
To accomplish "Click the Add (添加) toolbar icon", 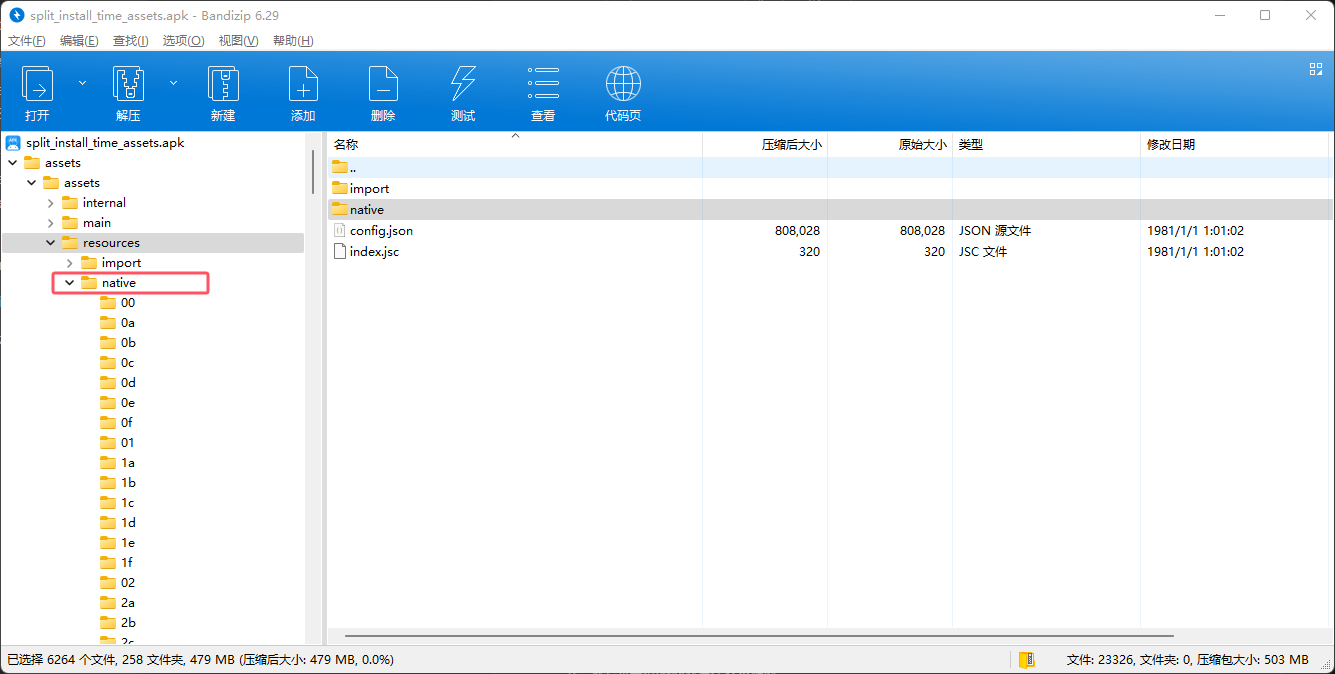I will [x=303, y=85].
